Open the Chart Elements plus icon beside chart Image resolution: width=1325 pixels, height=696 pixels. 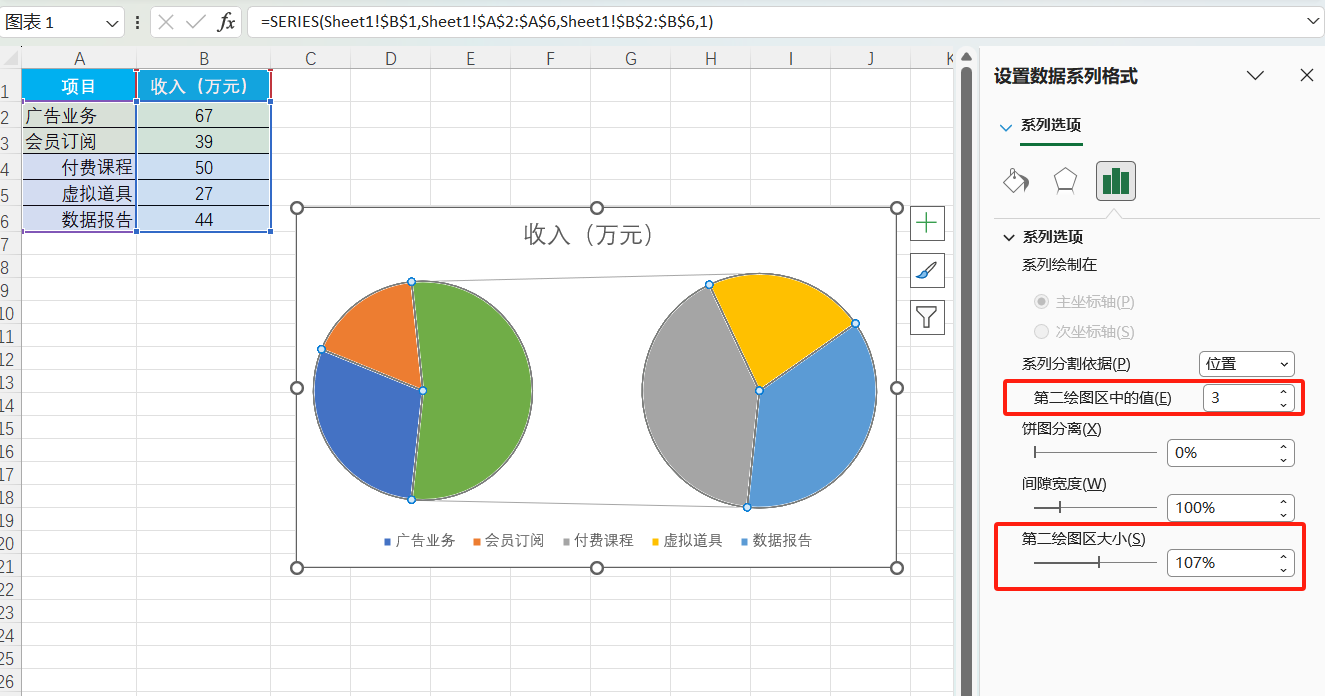[x=927, y=223]
